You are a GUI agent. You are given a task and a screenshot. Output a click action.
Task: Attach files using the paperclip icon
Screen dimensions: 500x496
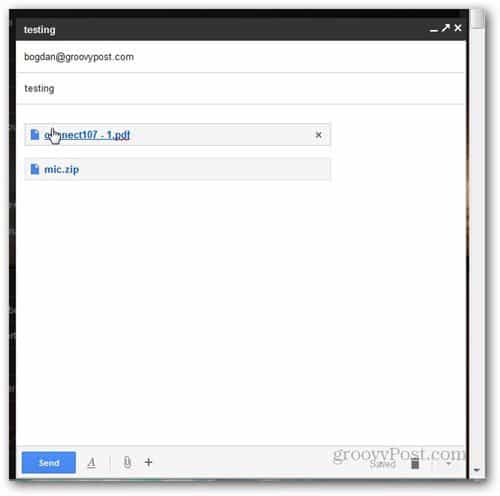(x=127, y=462)
